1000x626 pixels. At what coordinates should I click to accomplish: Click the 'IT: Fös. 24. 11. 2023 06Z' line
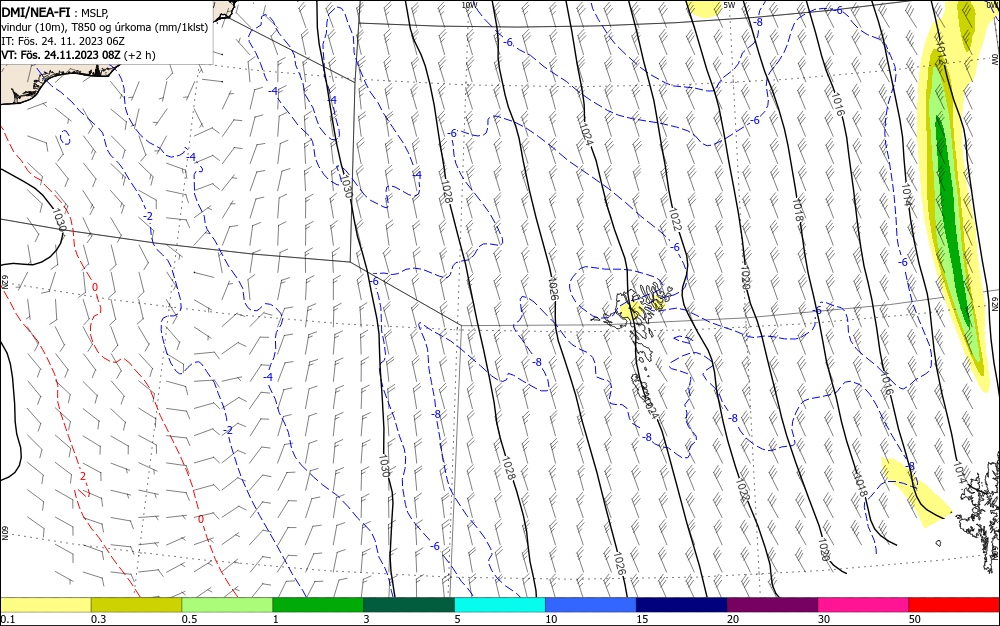pyautogui.click(x=63, y=41)
